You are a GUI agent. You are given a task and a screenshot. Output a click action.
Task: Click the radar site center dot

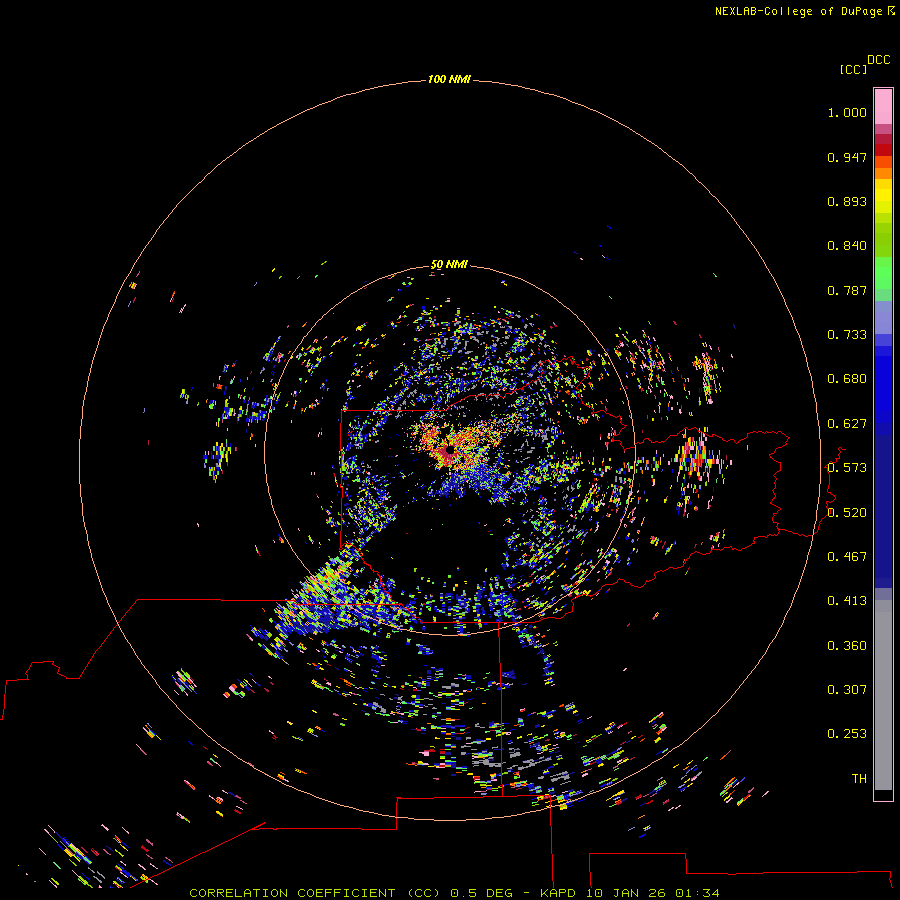coord(451,450)
